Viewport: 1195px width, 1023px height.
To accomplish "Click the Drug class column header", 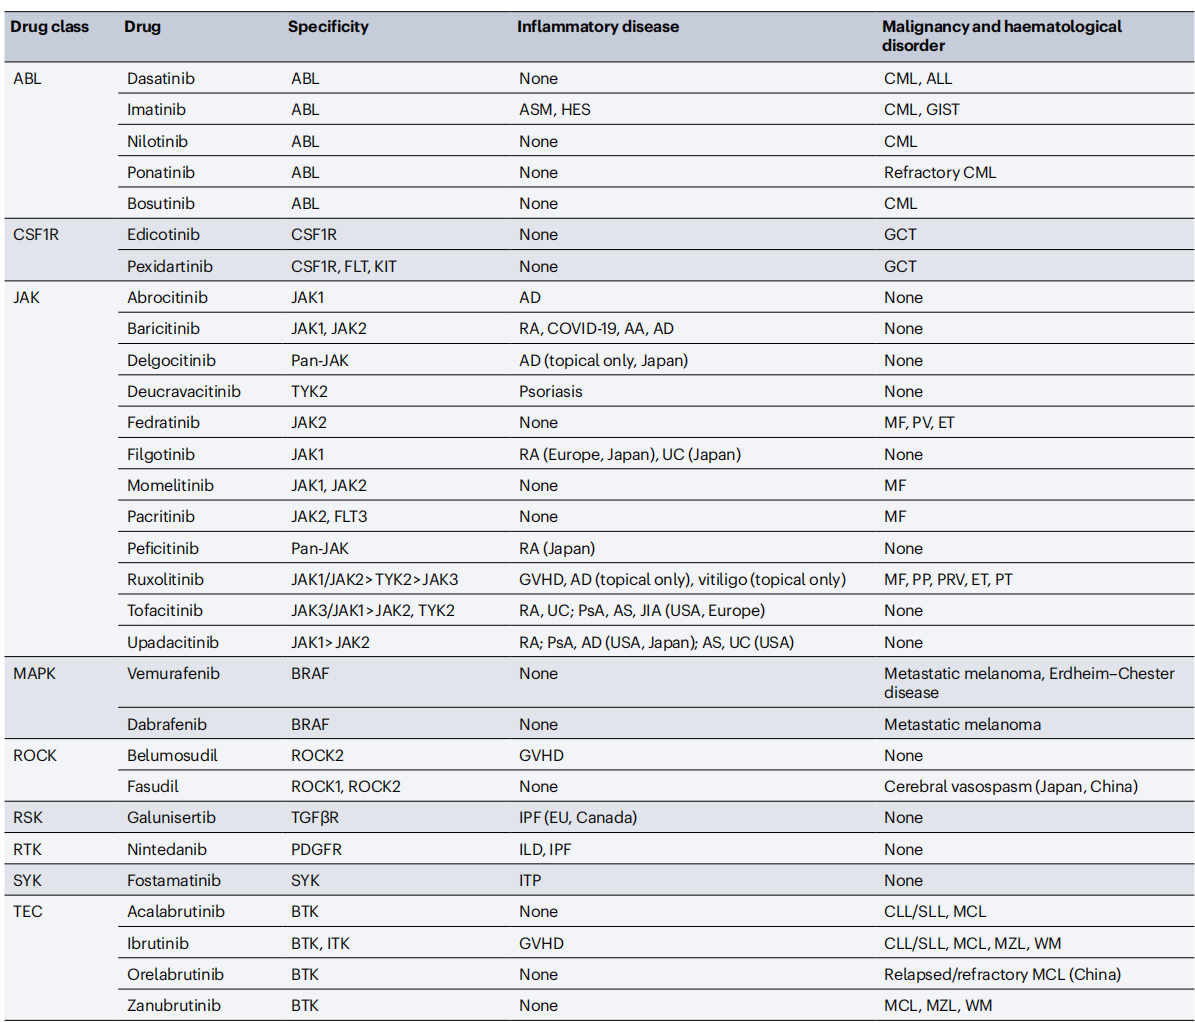I will tap(49, 27).
